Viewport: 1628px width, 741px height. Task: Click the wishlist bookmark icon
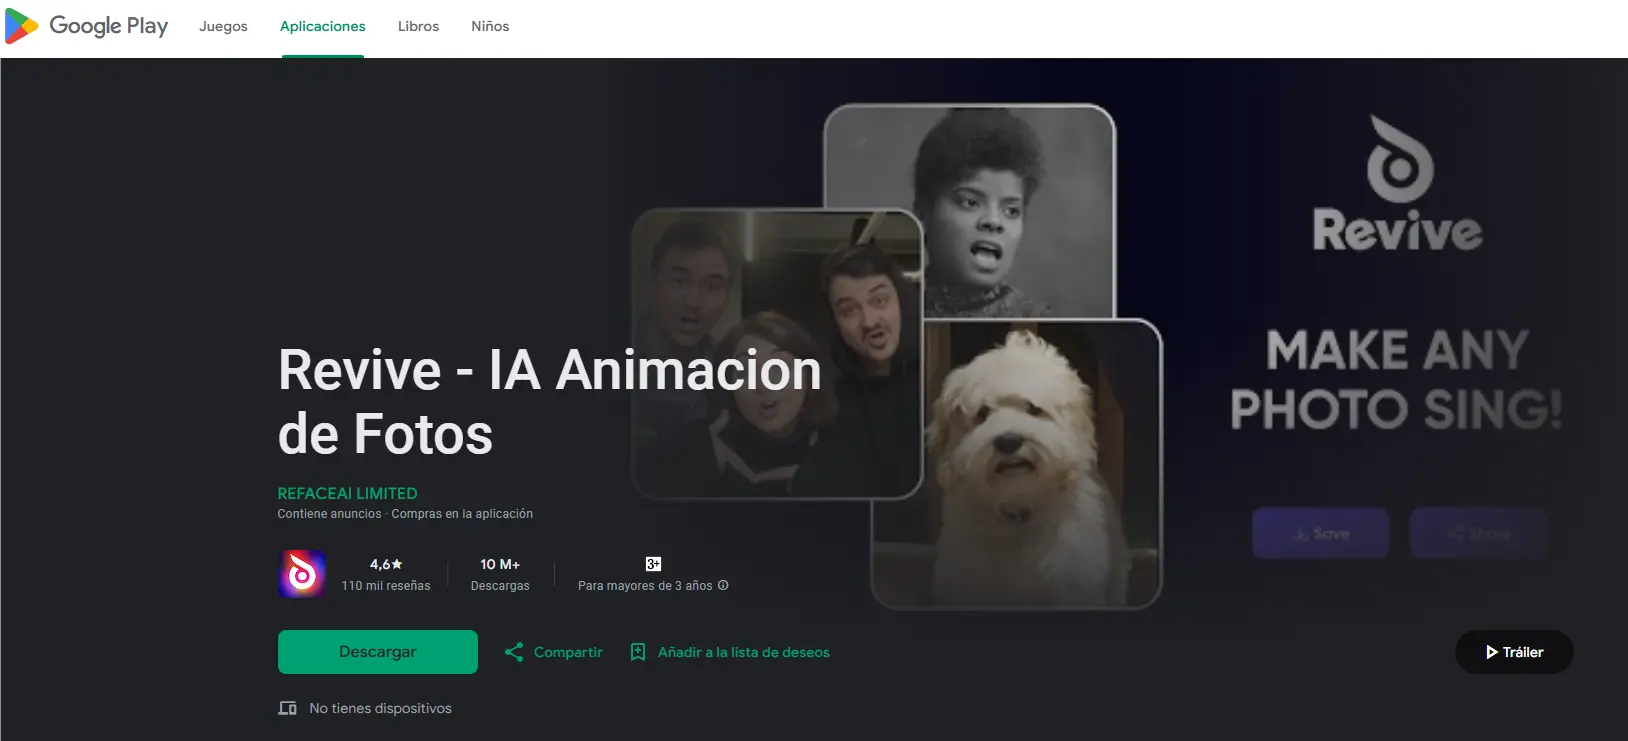[638, 652]
